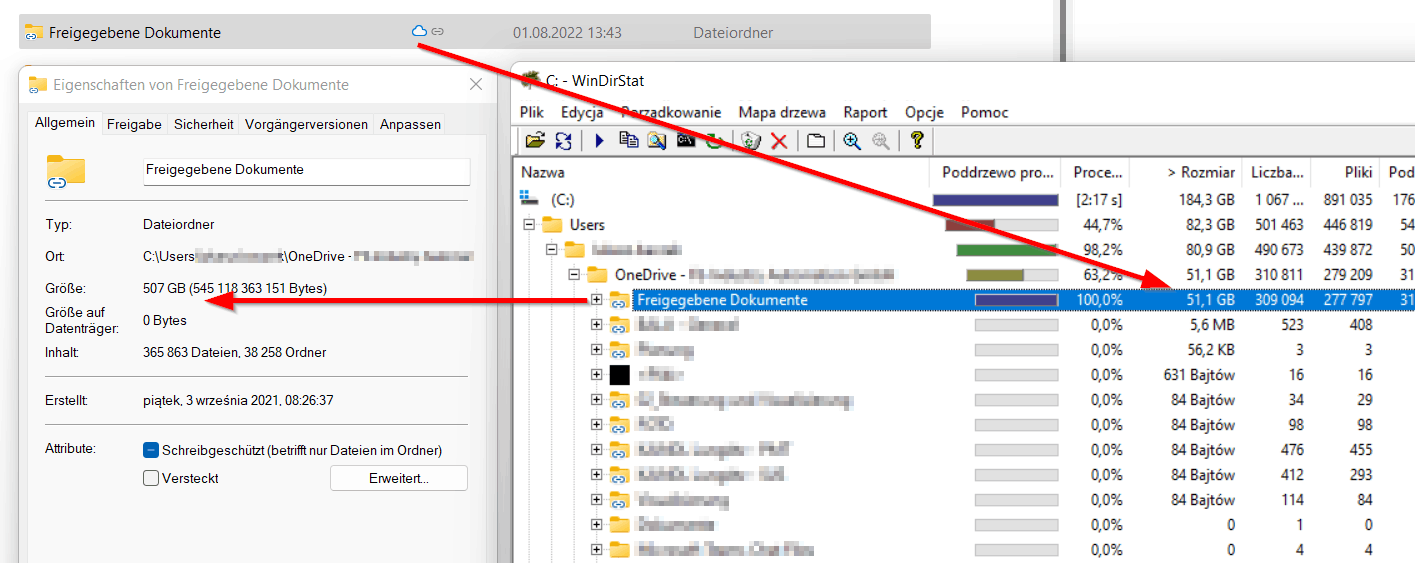Click the folder name field in Properties
The width and height of the screenshot is (1415, 563).
coord(307,170)
